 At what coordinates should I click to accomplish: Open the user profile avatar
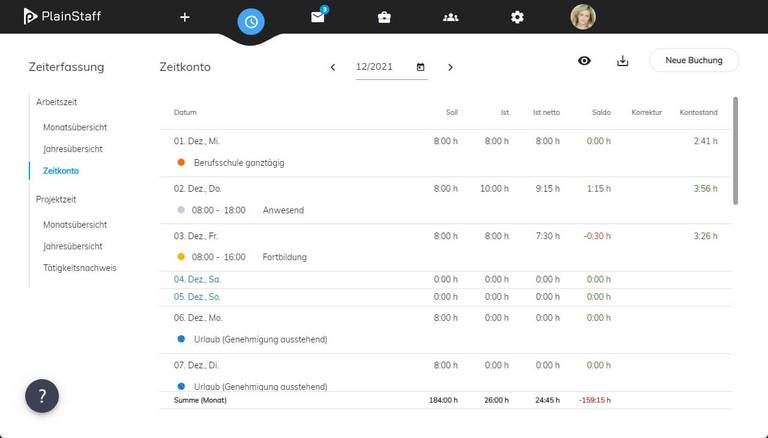point(583,17)
